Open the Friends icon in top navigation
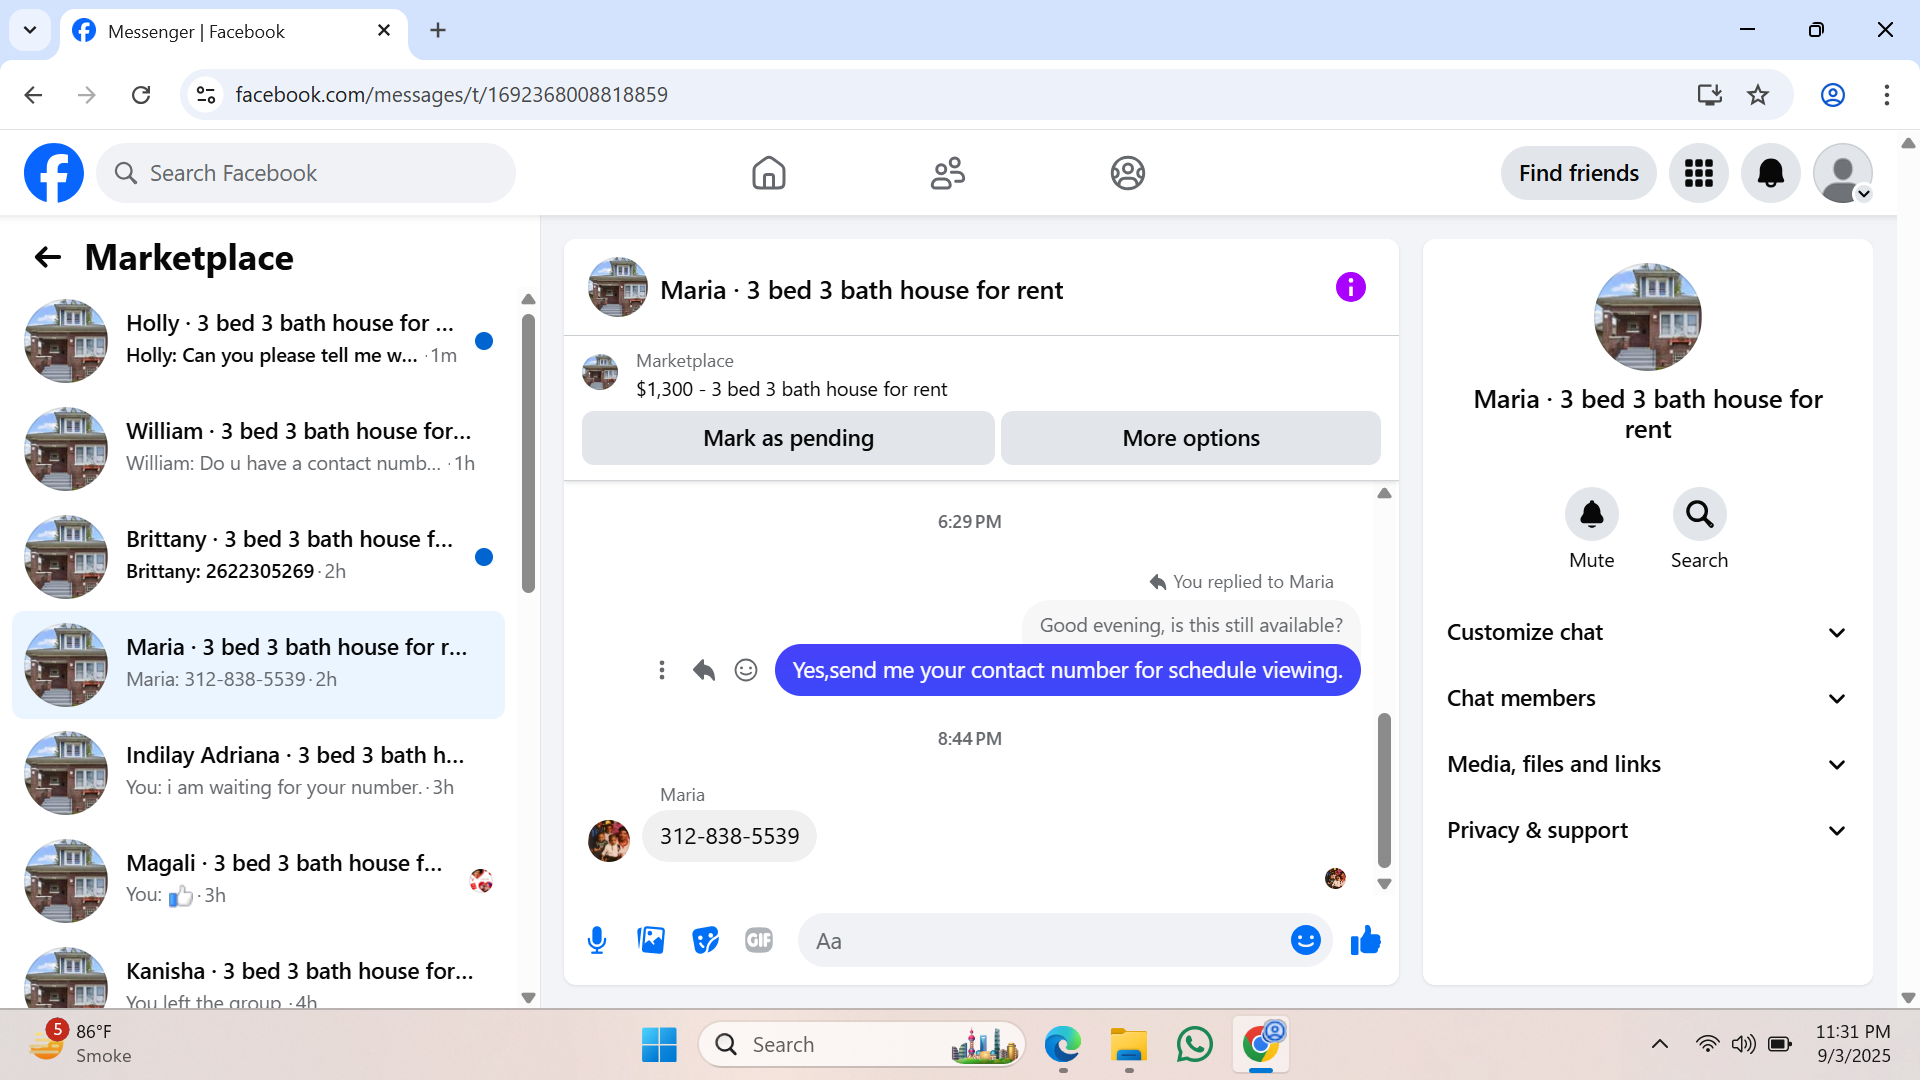Screen dimensions: 1920x1080 pyautogui.click(x=948, y=173)
